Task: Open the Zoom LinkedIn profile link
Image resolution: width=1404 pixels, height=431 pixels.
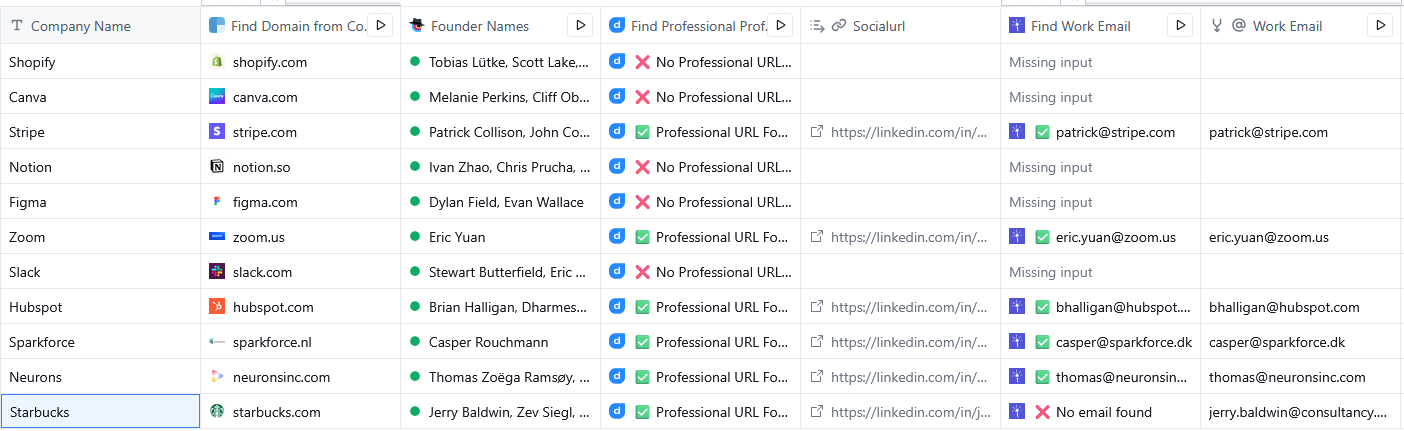Action: [908, 237]
